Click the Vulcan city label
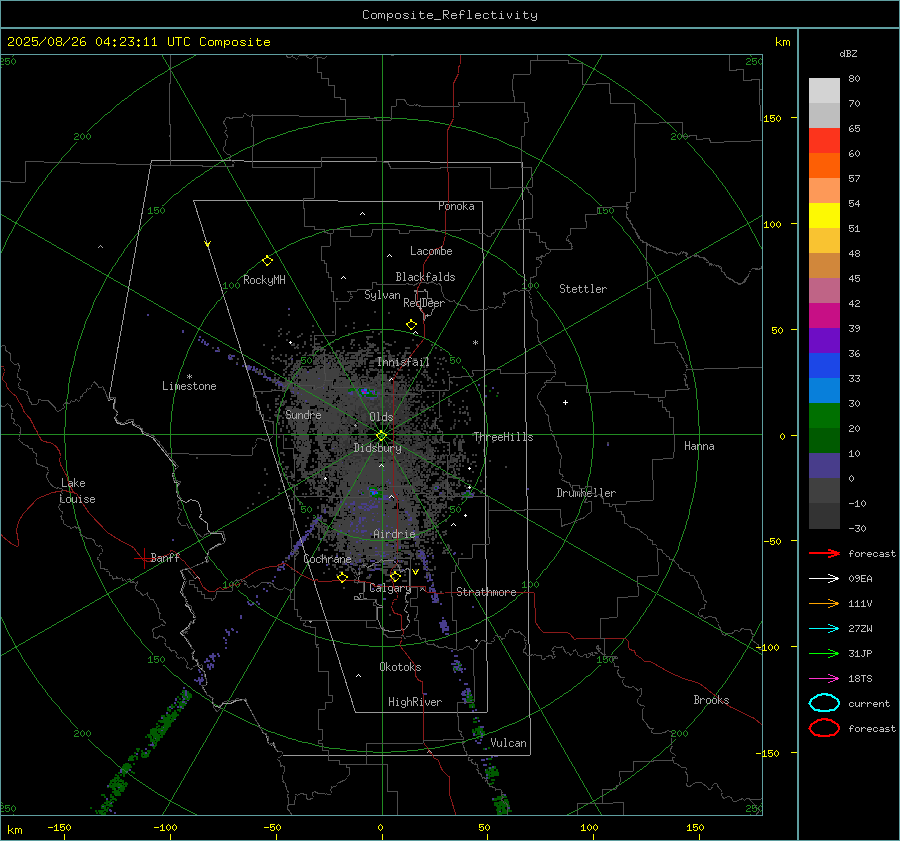900x841 pixels. pos(509,743)
